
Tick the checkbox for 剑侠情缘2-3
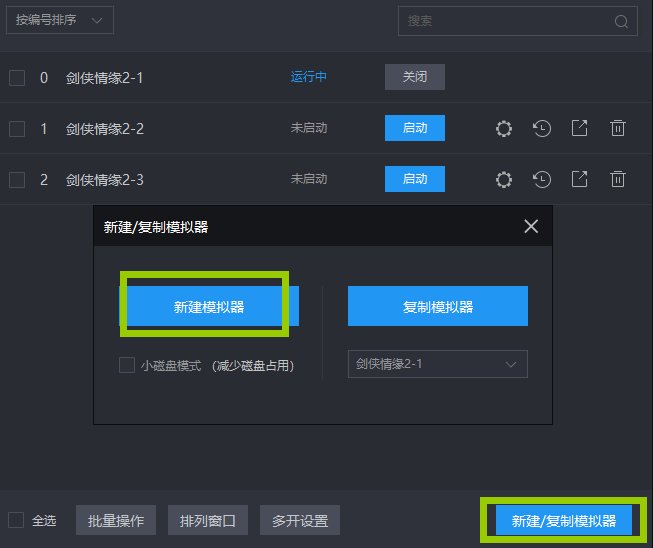(17, 180)
